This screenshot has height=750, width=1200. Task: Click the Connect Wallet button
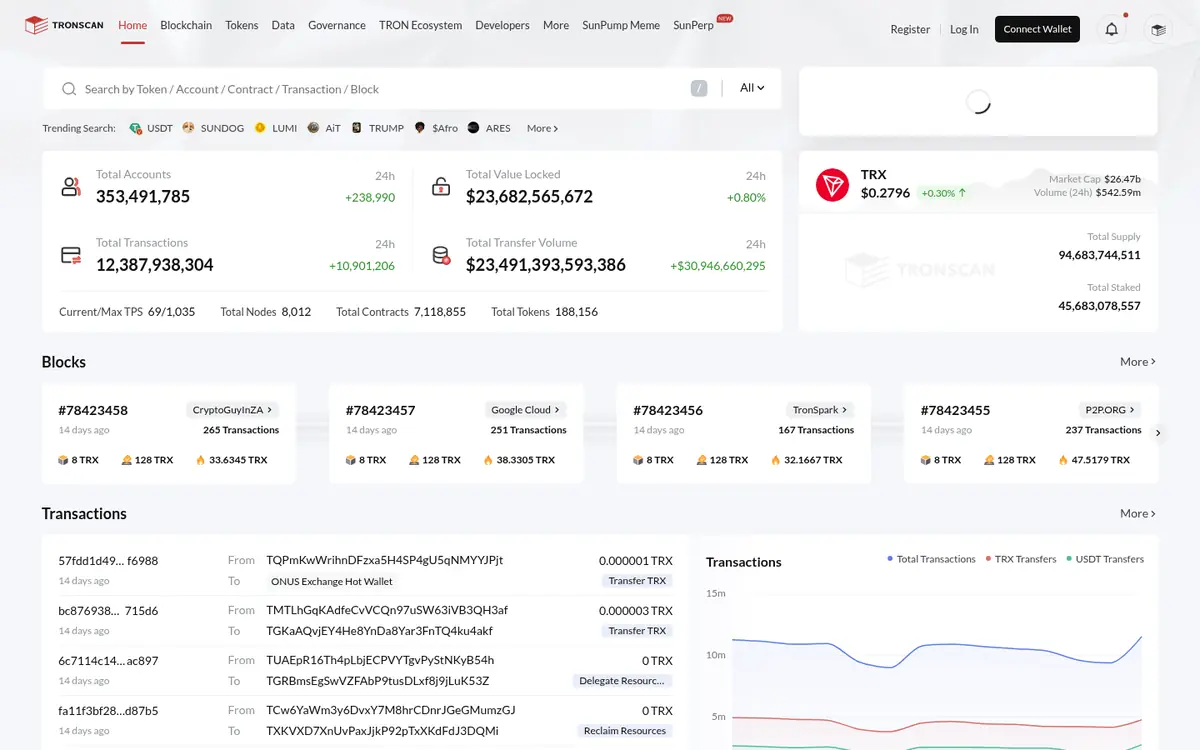coord(1037,29)
